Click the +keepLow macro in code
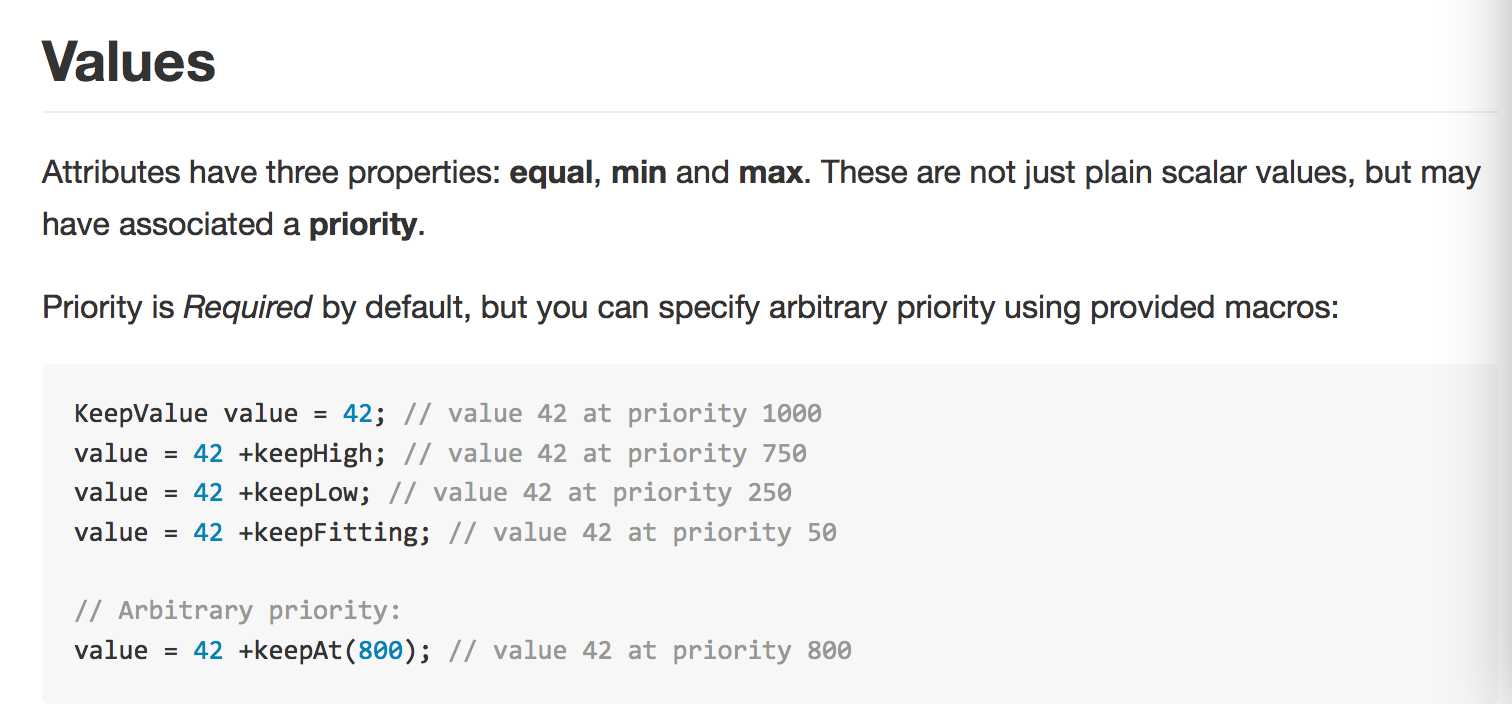Image resolution: width=1512 pixels, height=704 pixels. [x=304, y=493]
